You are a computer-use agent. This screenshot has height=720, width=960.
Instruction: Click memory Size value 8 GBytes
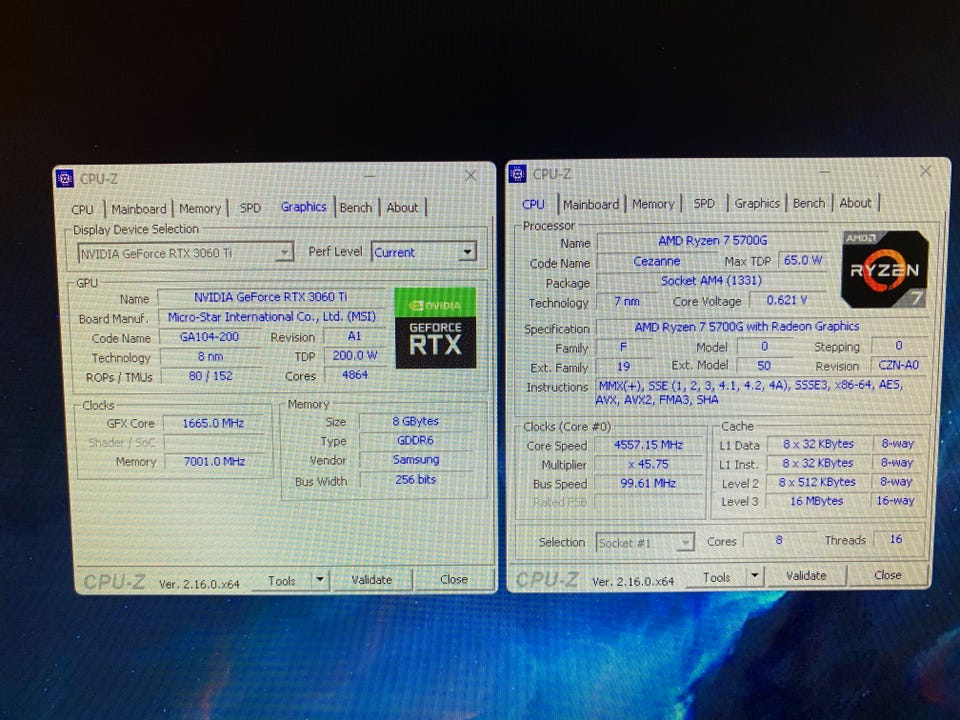pos(416,421)
